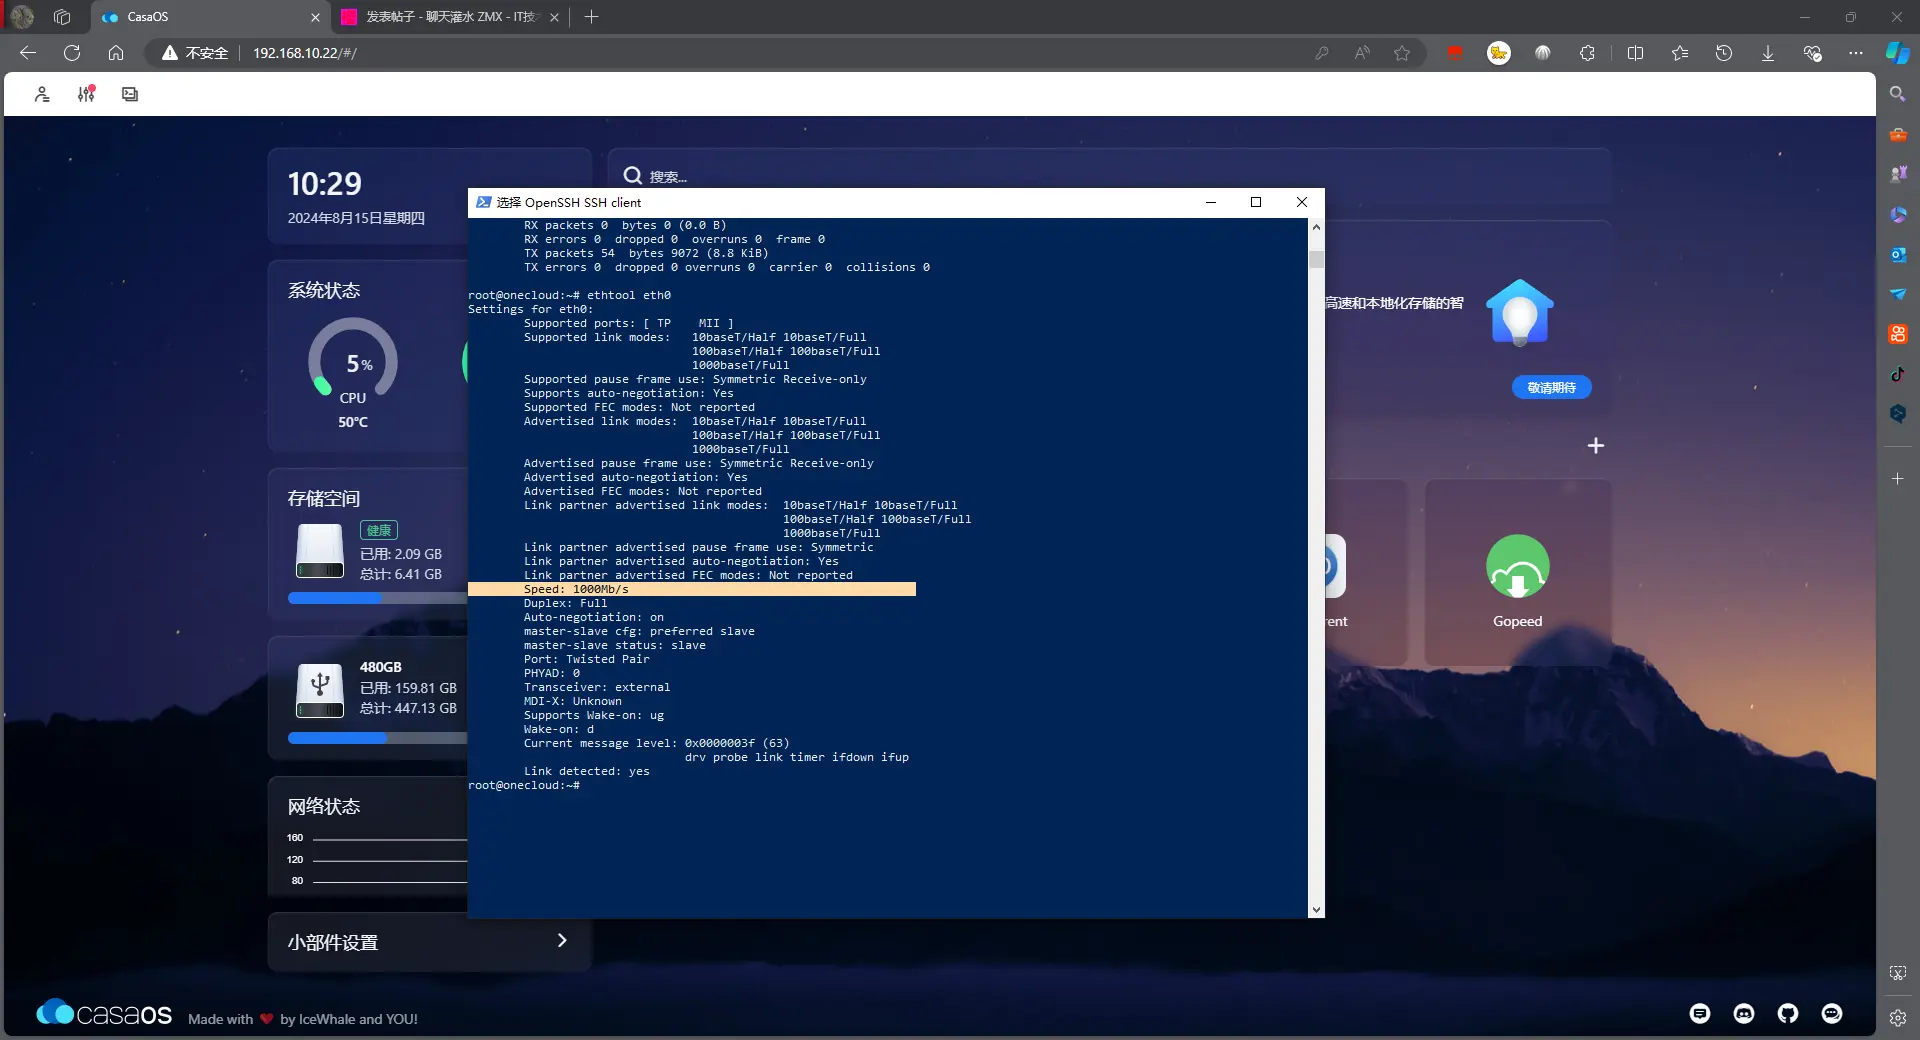Open Outlook icon in Edge sidebar

click(1897, 254)
